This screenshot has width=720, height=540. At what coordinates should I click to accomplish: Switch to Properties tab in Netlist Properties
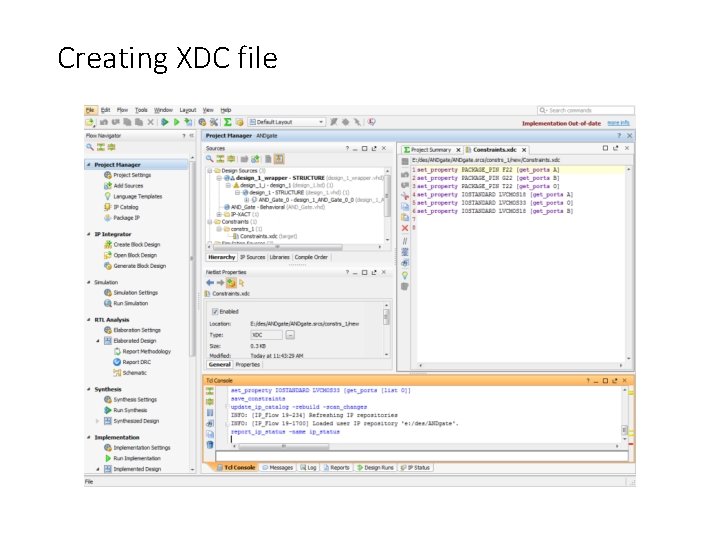pos(248,365)
